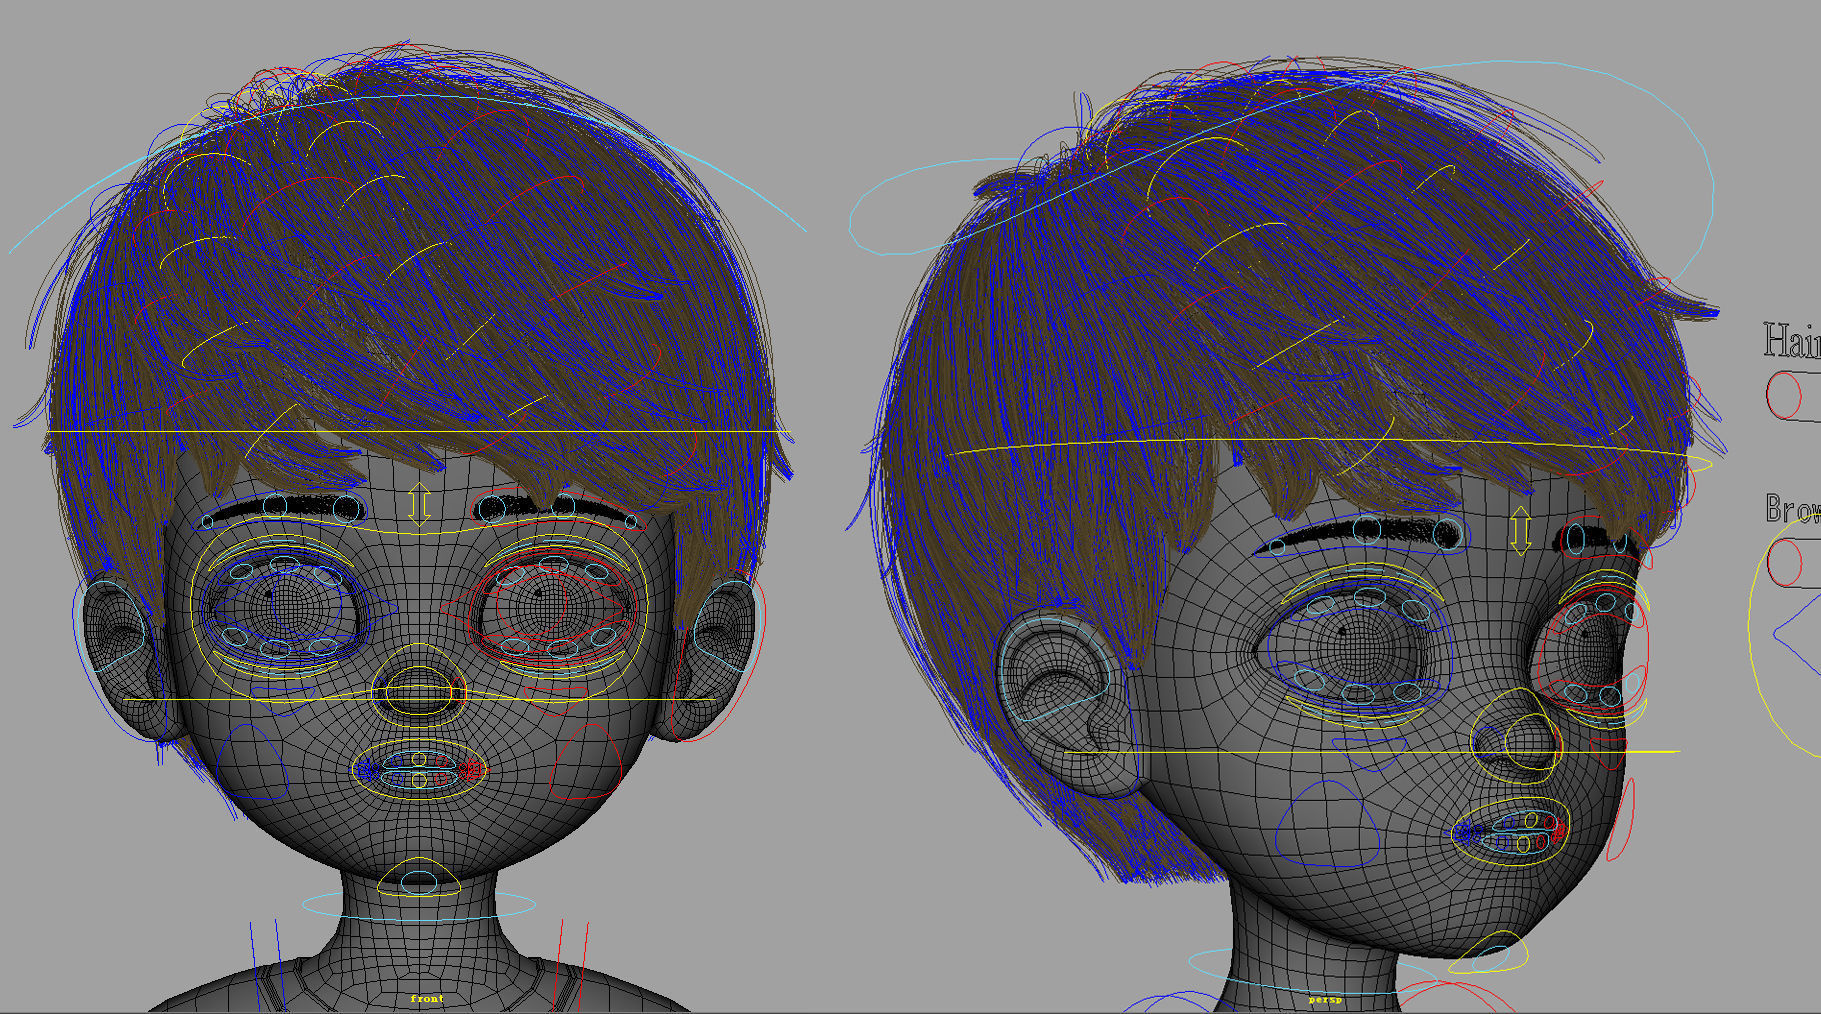Select the cyan neck ring control in front view
Image resolution: width=1821 pixels, height=1014 pixels.
coord(419,906)
